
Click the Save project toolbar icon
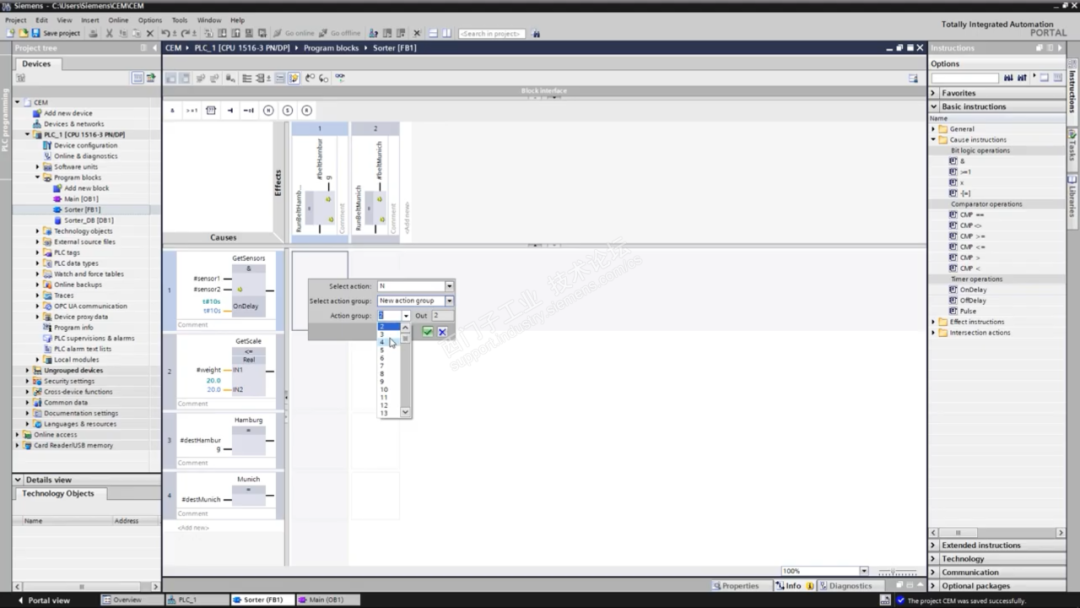click(x=37, y=33)
